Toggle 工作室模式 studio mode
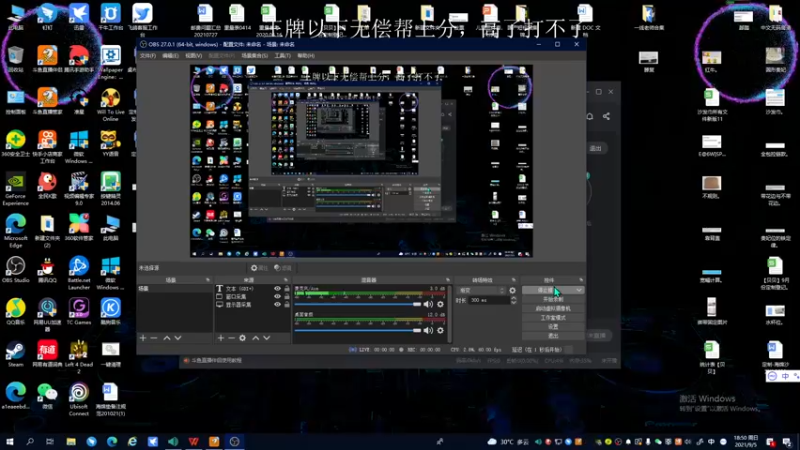The width and height of the screenshot is (800, 450). coord(553,317)
